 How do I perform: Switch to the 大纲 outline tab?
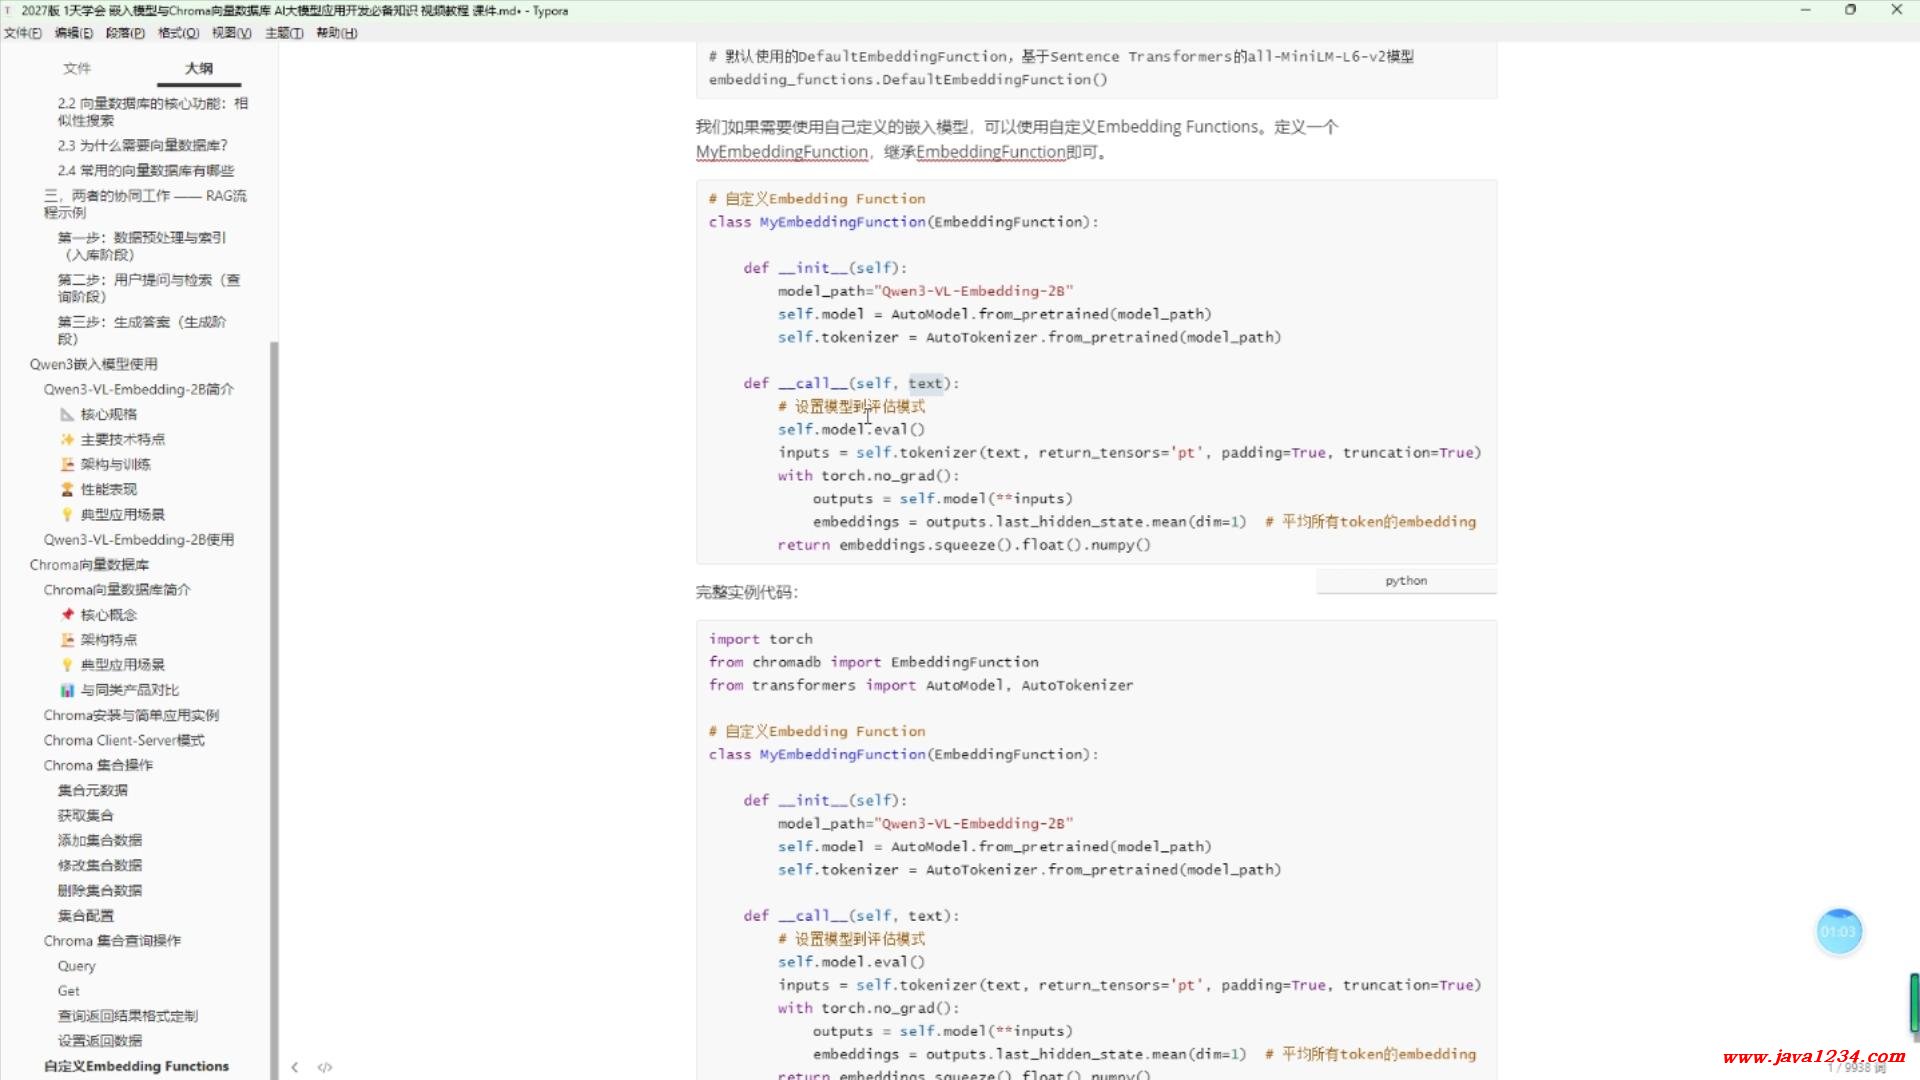[x=199, y=68]
